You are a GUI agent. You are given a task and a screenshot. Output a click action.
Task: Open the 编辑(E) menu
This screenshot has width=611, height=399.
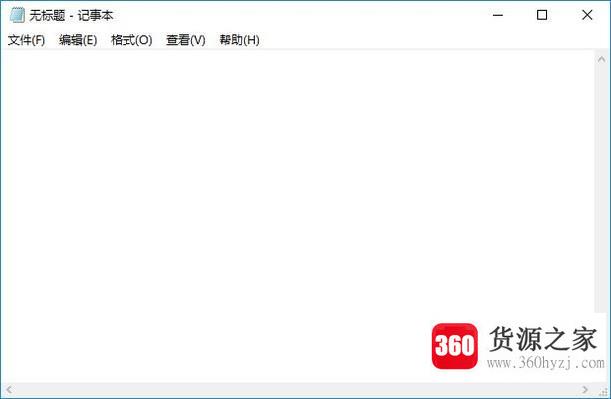point(78,40)
